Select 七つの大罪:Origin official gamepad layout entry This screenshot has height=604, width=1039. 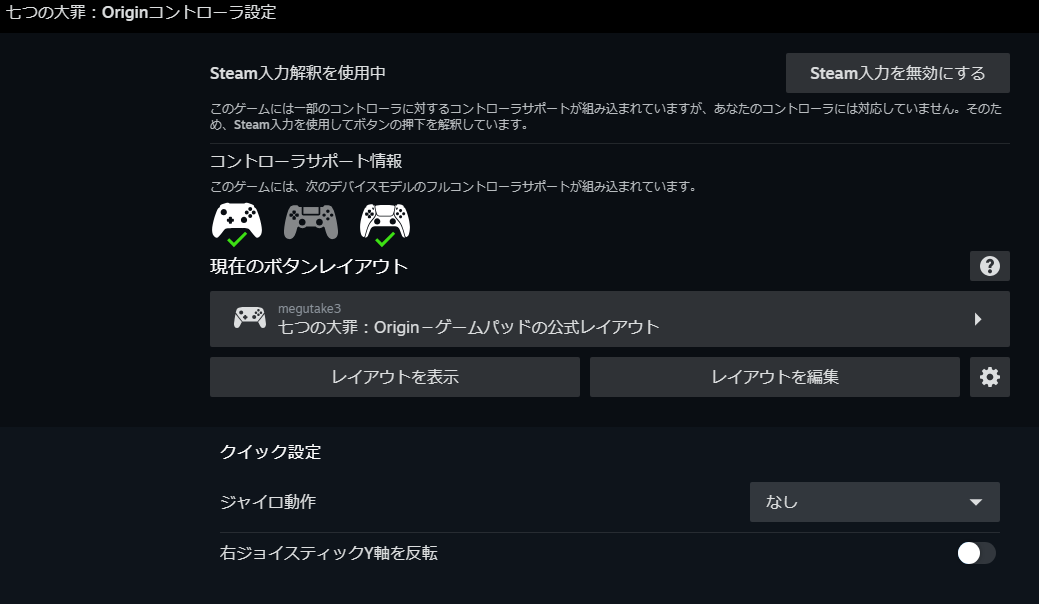click(610, 319)
